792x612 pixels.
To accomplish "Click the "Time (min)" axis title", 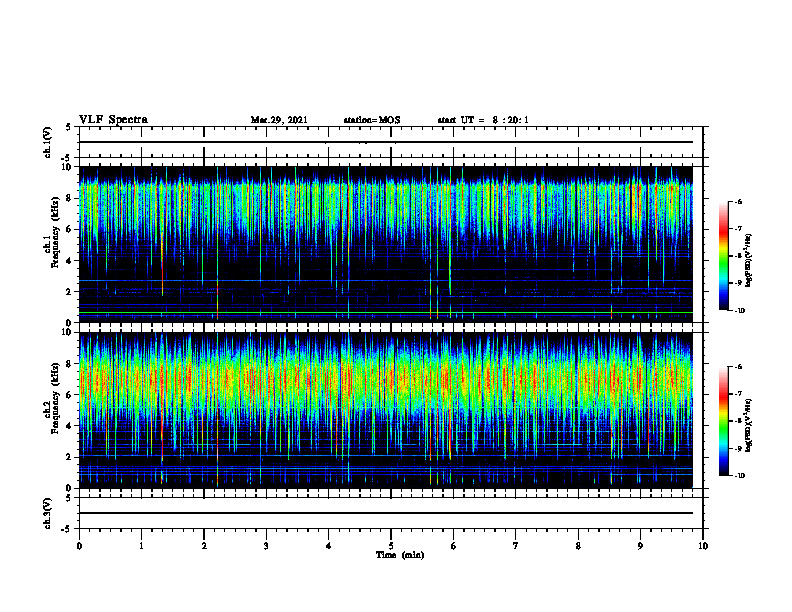I will click(x=400, y=555).
